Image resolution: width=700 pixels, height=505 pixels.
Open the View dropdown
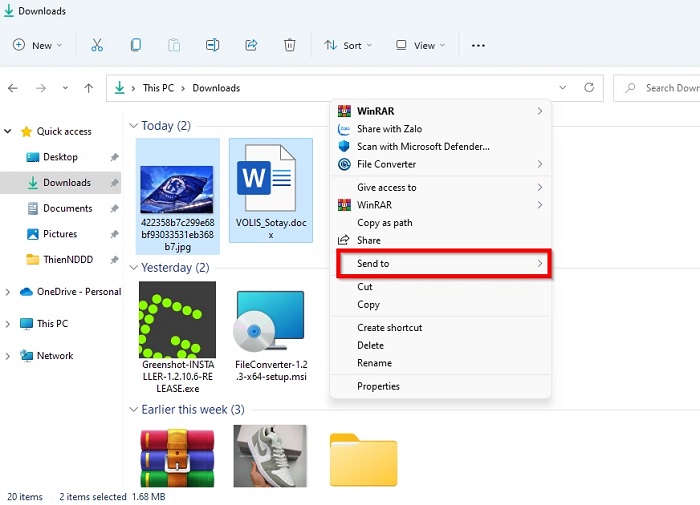[x=421, y=45]
